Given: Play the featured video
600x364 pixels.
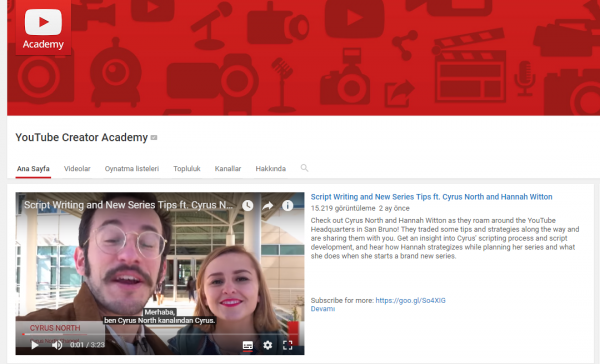Looking at the screenshot, I should tap(34, 345).
